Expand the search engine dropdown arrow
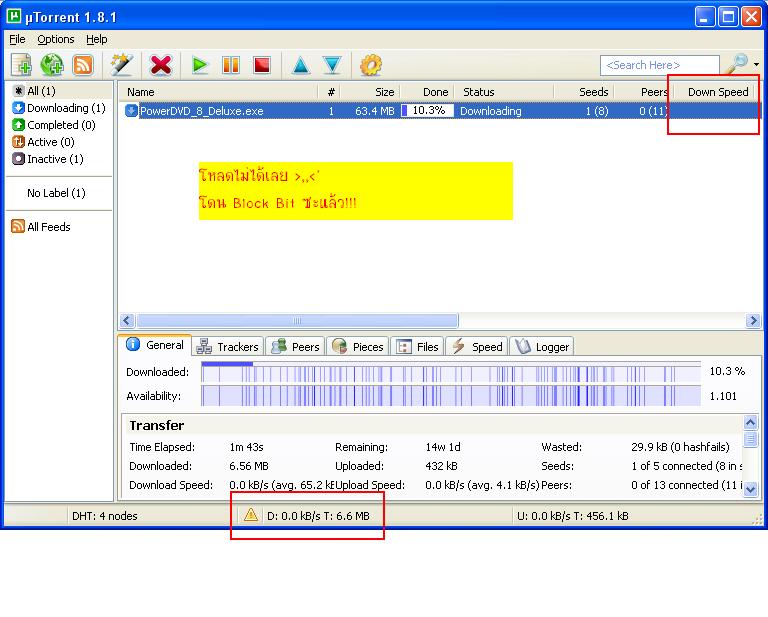The height and width of the screenshot is (617, 768). click(x=757, y=65)
